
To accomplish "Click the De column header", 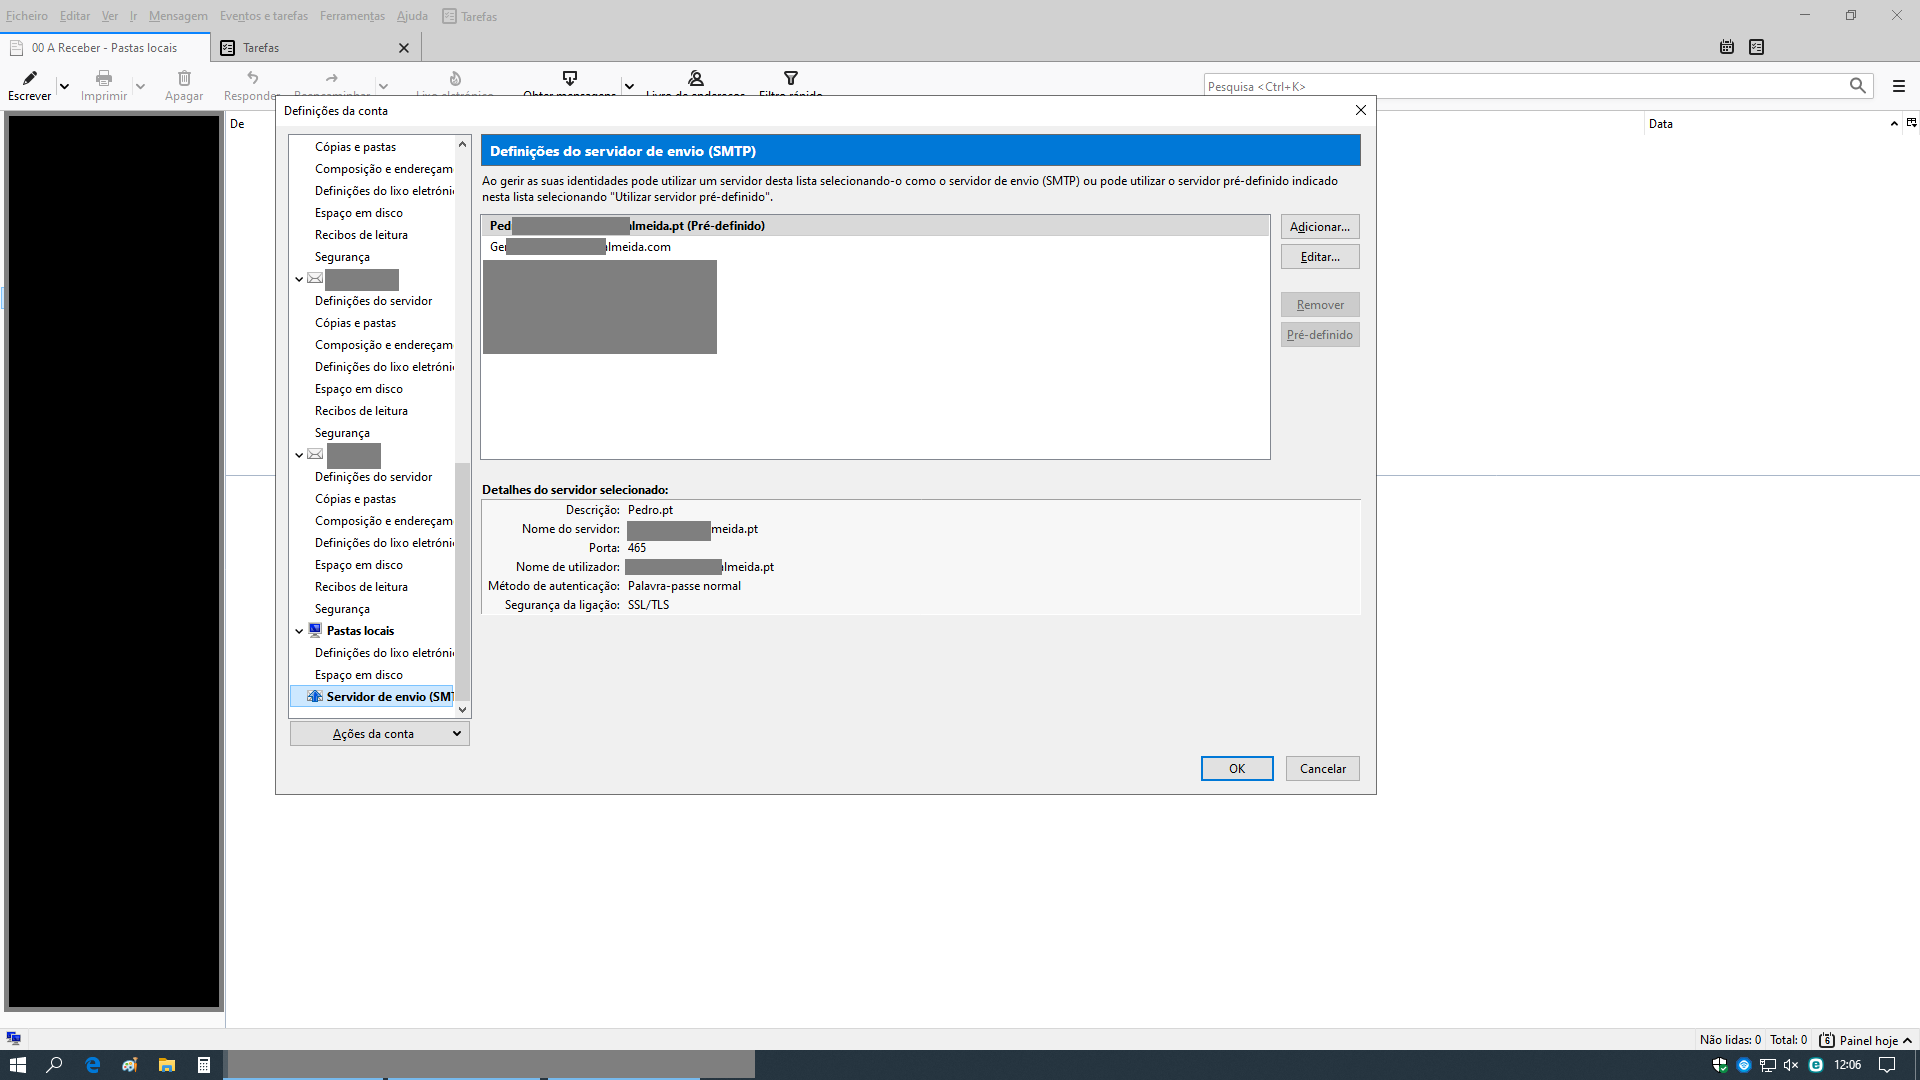I will (237, 124).
